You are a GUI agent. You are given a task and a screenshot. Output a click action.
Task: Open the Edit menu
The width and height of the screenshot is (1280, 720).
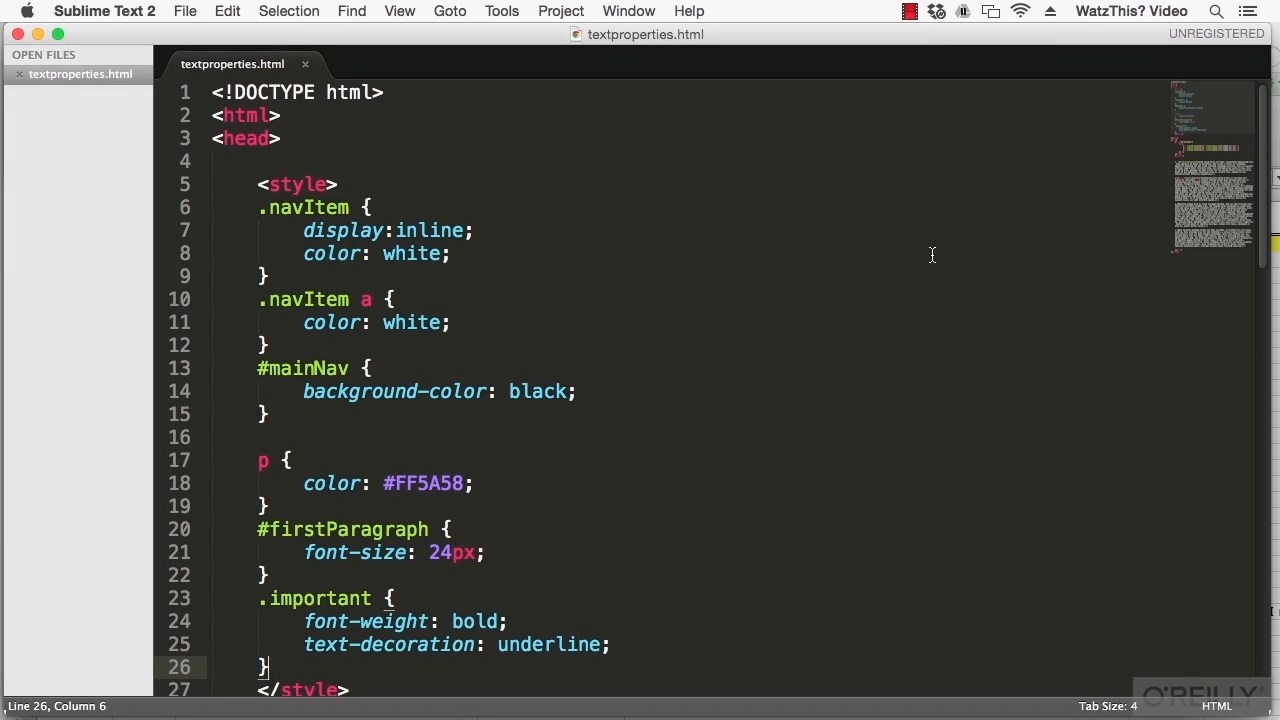pos(227,11)
